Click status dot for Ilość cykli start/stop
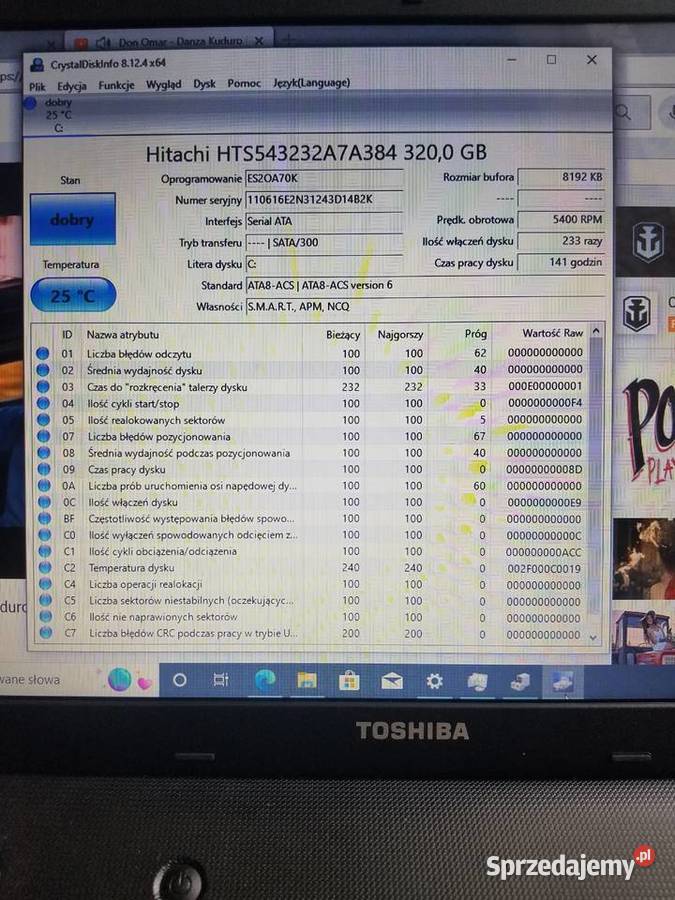This screenshot has height=900, width=675. pos(43,403)
